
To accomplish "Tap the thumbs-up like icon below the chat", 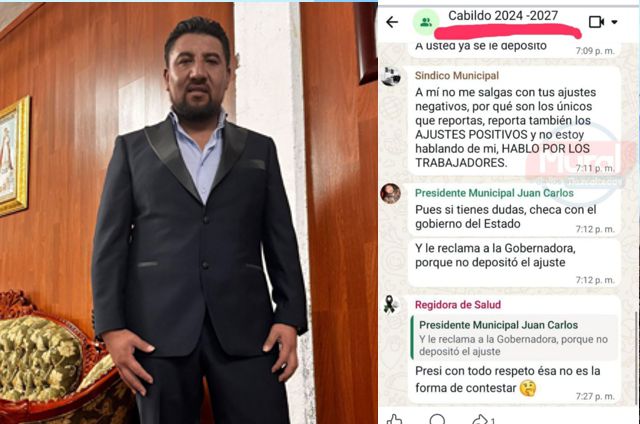I will pyautogui.click(x=394, y=420).
